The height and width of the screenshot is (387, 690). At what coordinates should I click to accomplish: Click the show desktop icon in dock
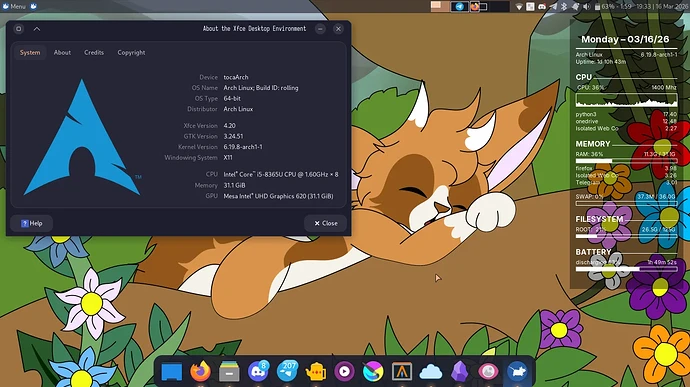pos(171,371)
